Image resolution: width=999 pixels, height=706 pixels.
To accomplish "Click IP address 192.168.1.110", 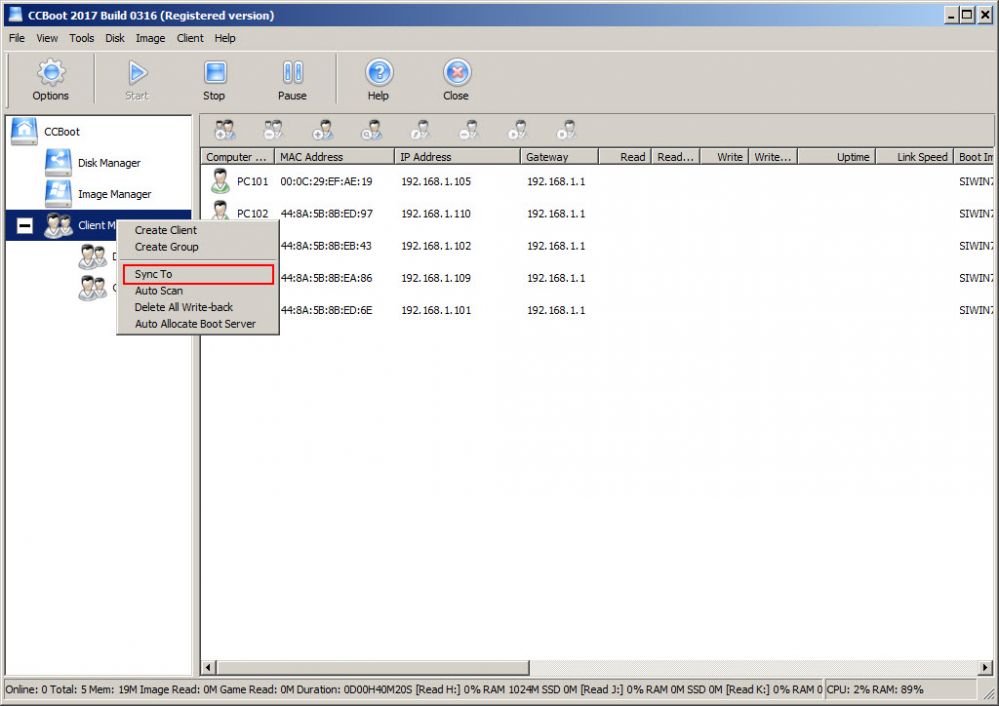I will pos(436,213).
